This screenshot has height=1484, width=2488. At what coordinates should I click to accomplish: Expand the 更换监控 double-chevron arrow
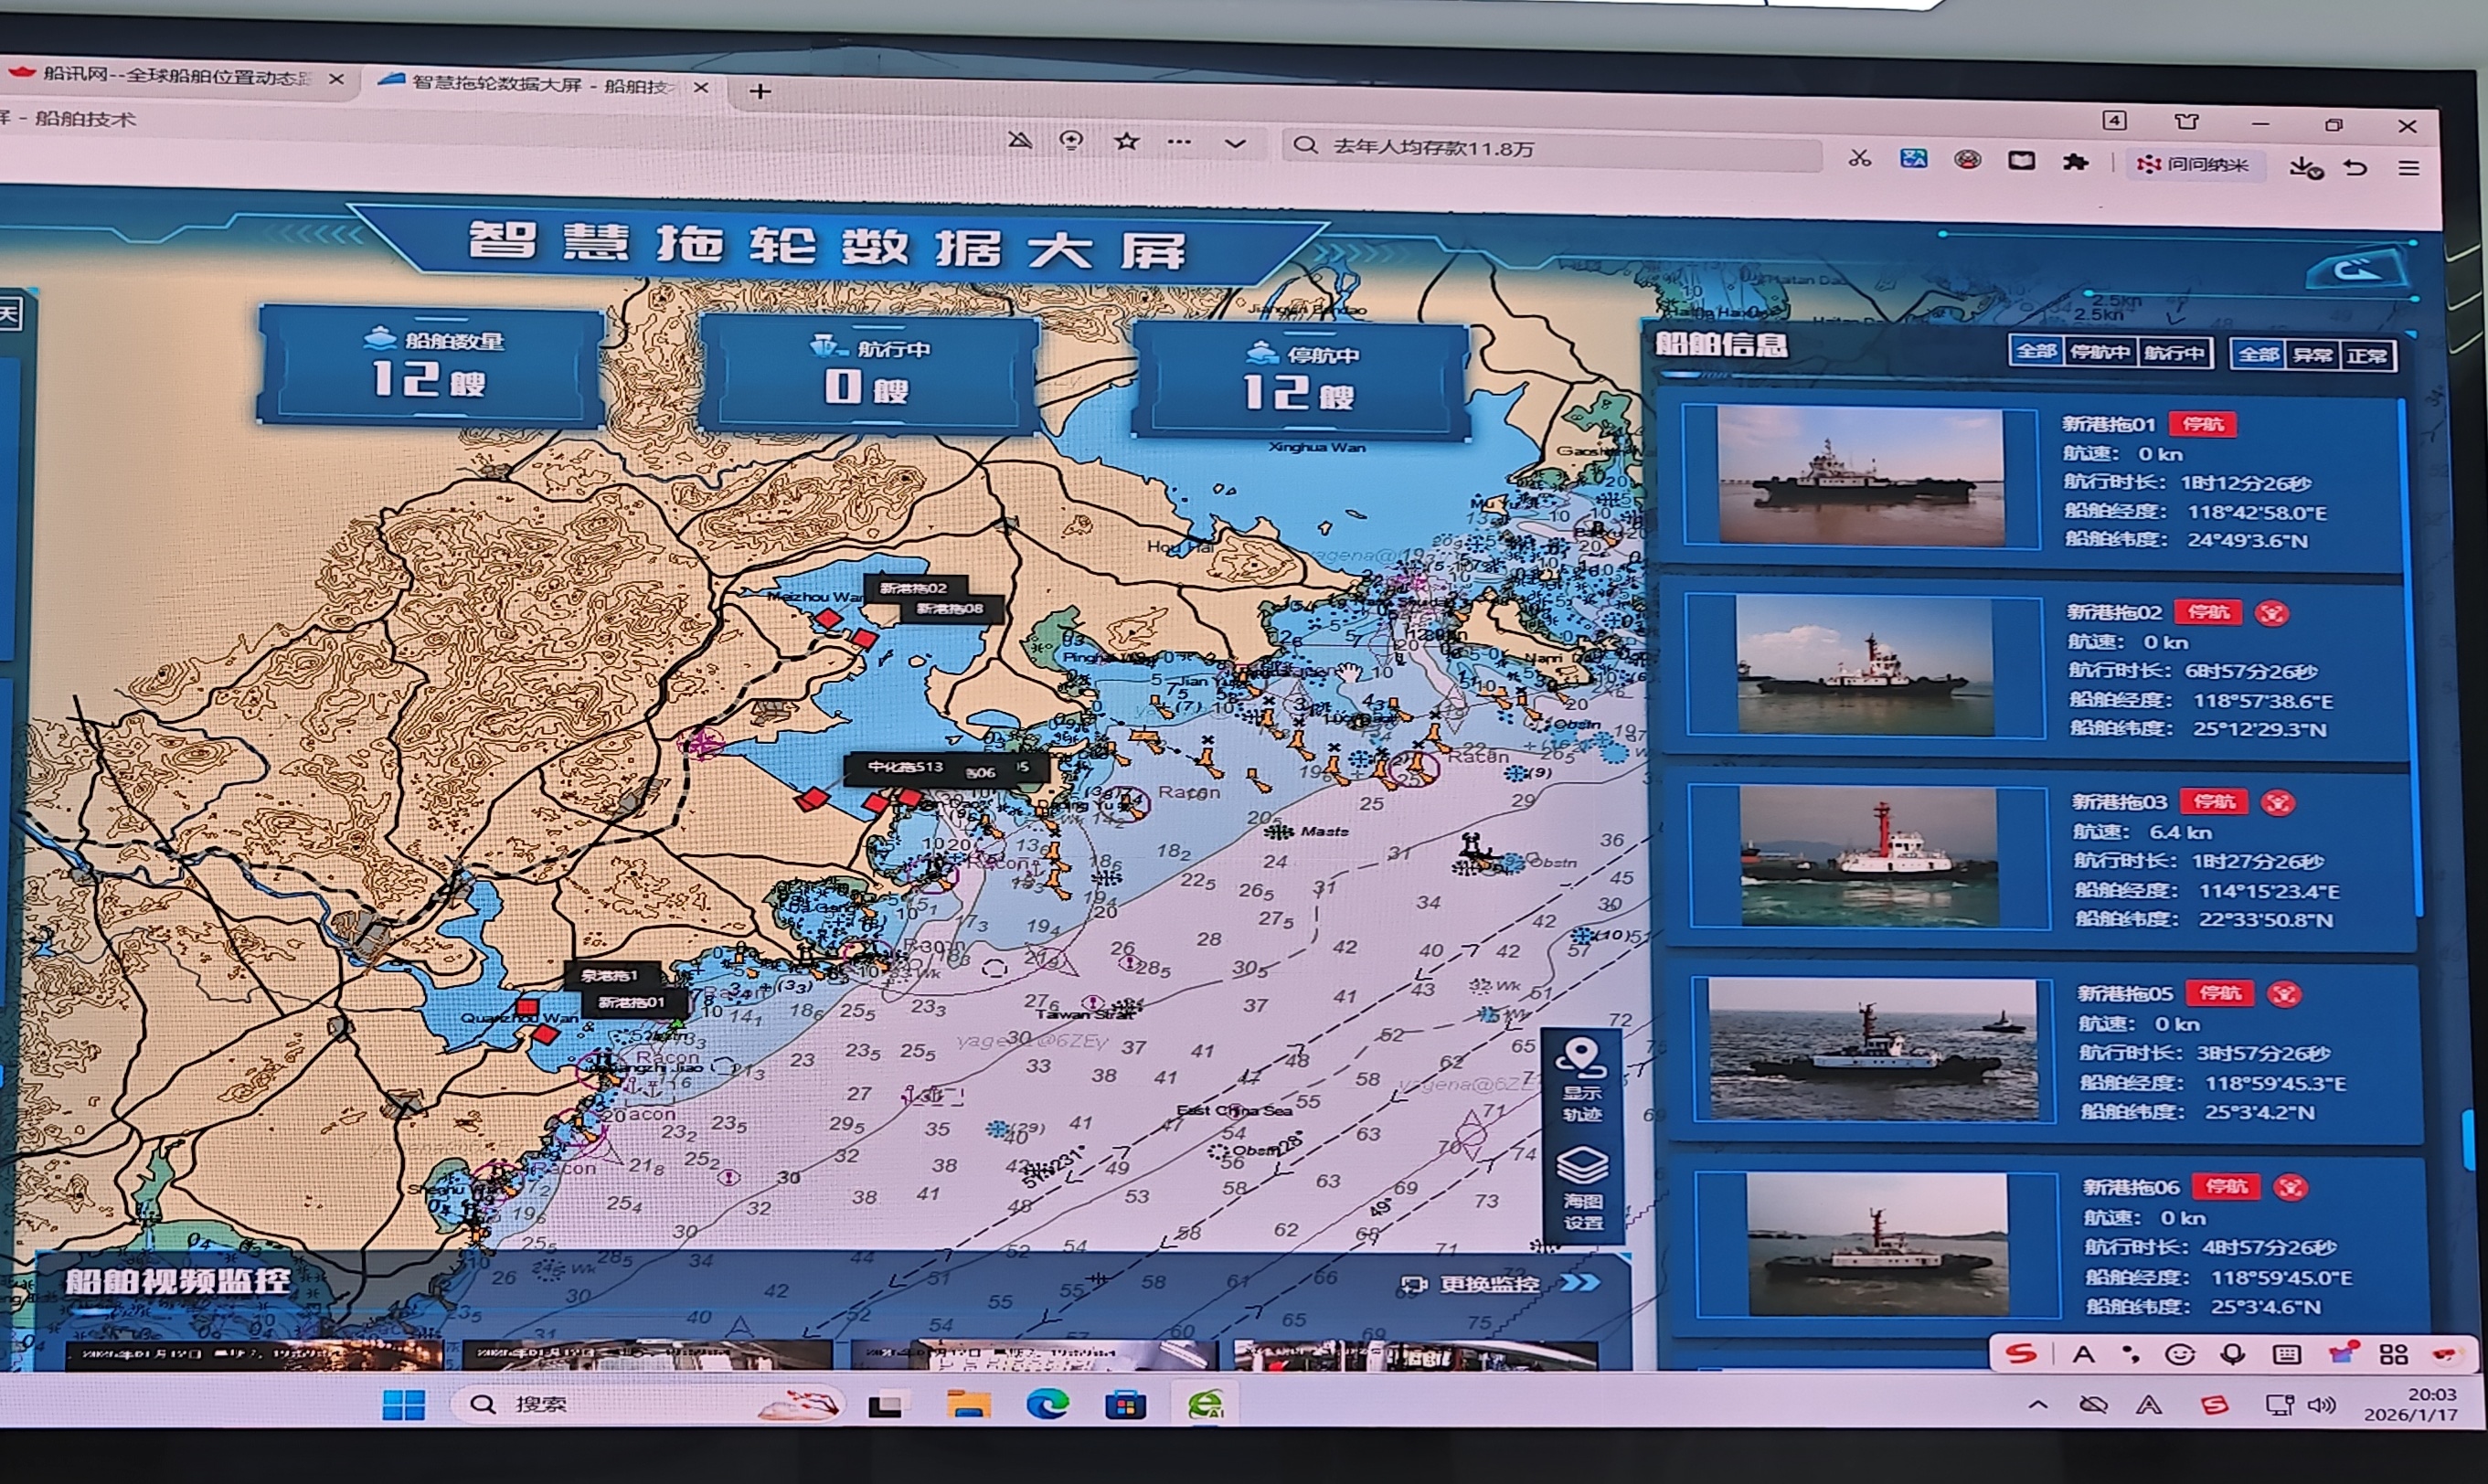(1580, 1283)
